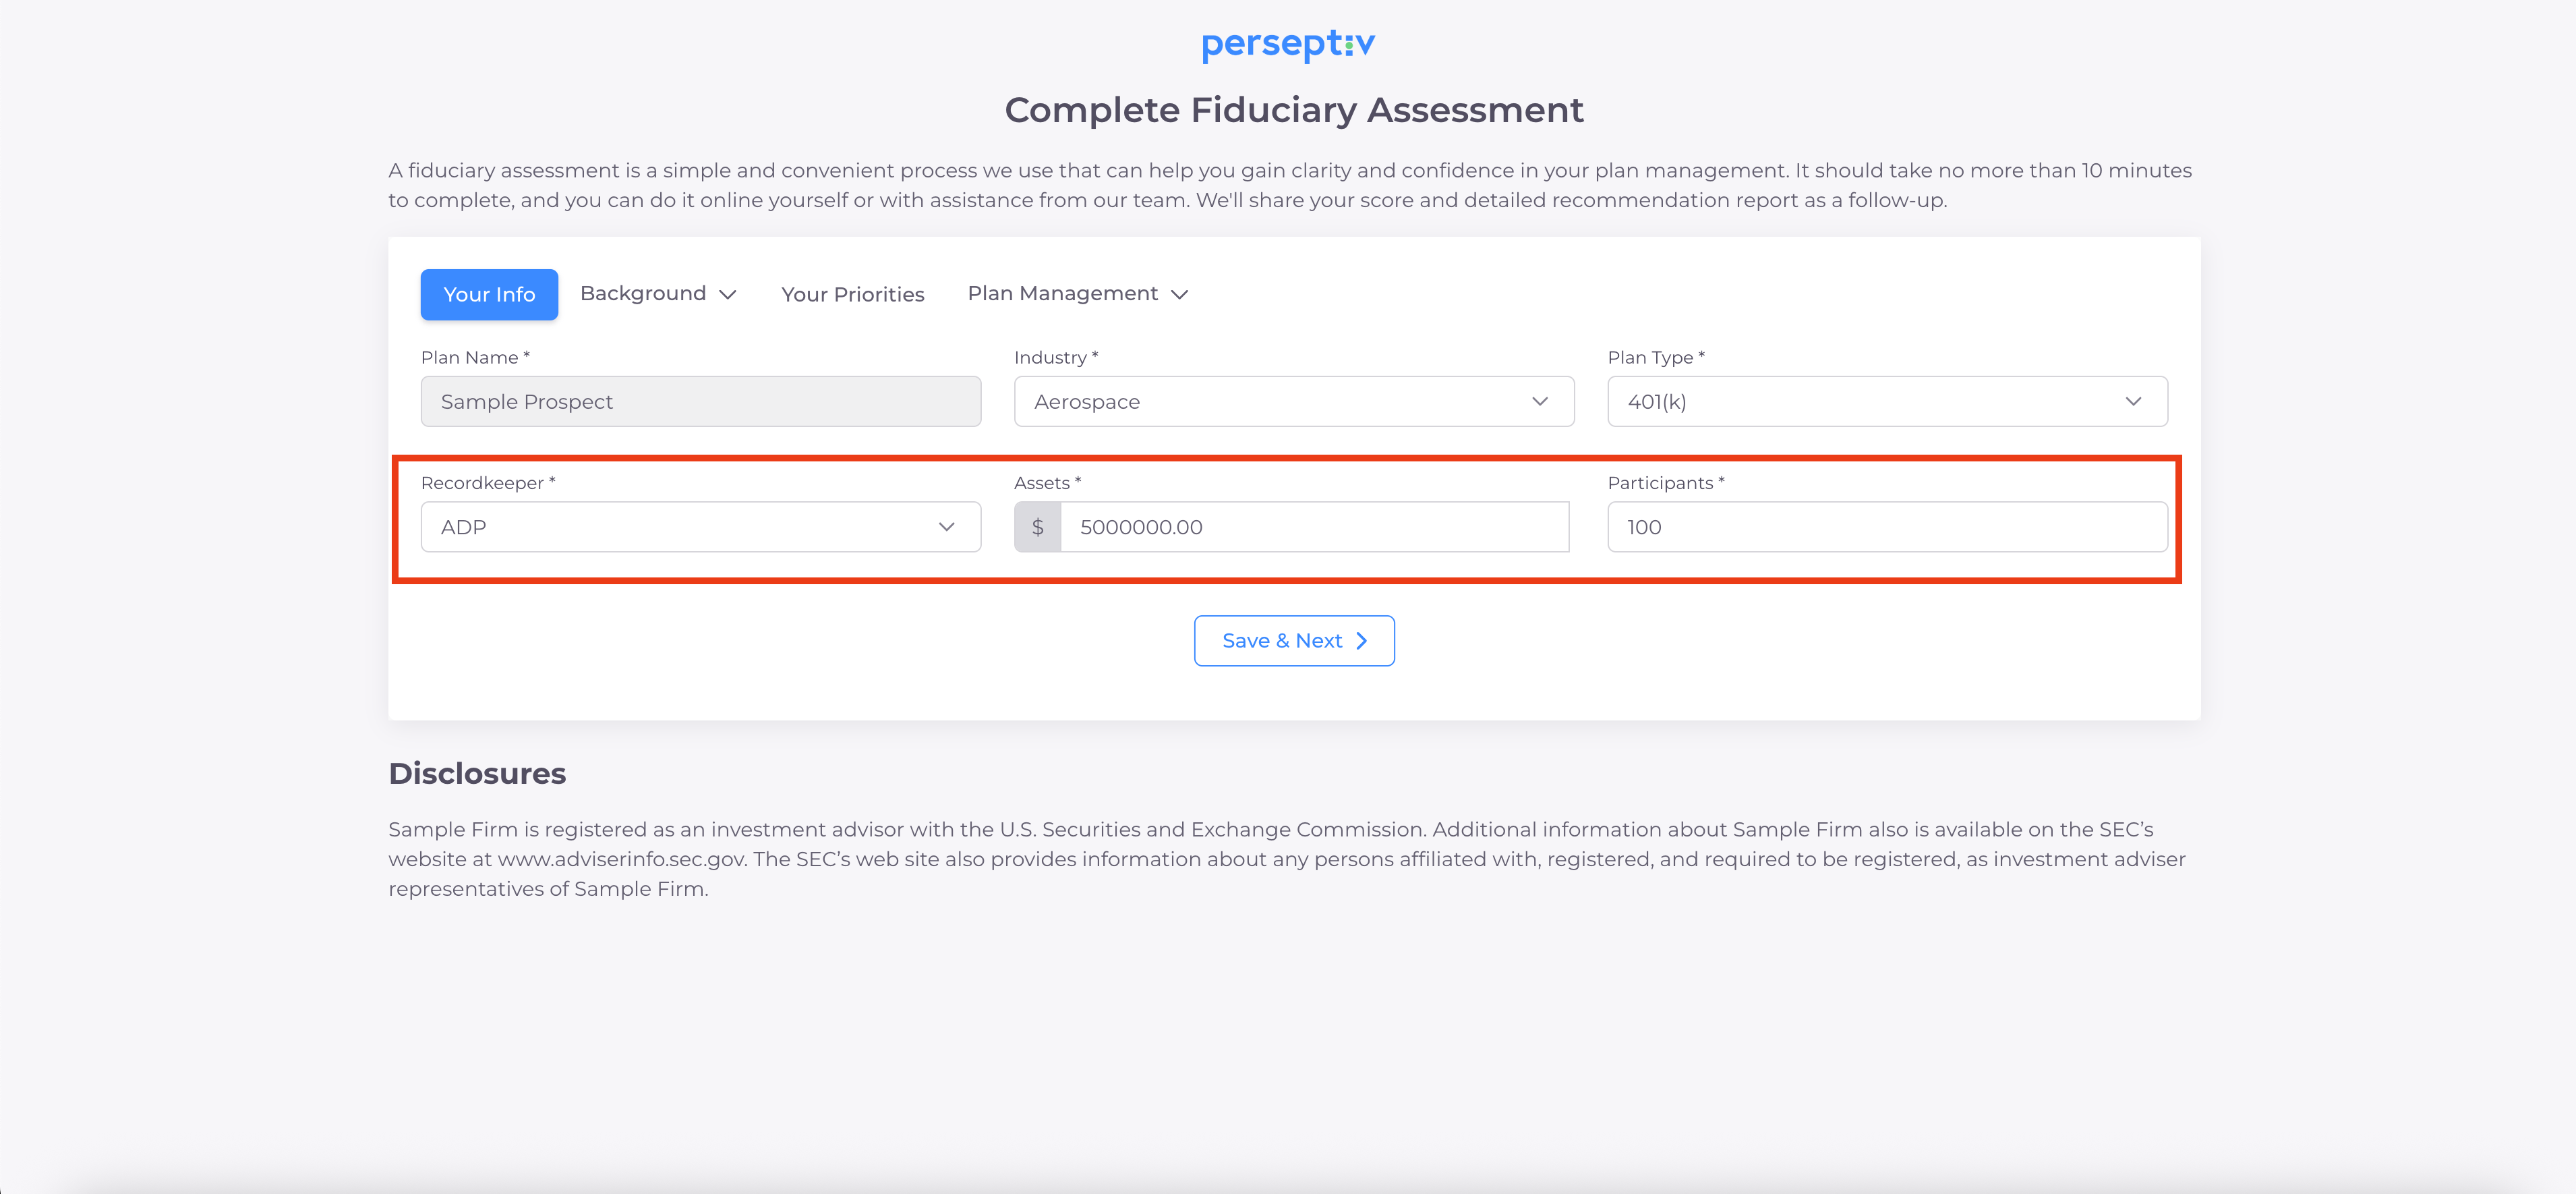2576x1194 pixels.
Task: Click the Recordkeeper dropdown arrow
Action: click(946, 527)
